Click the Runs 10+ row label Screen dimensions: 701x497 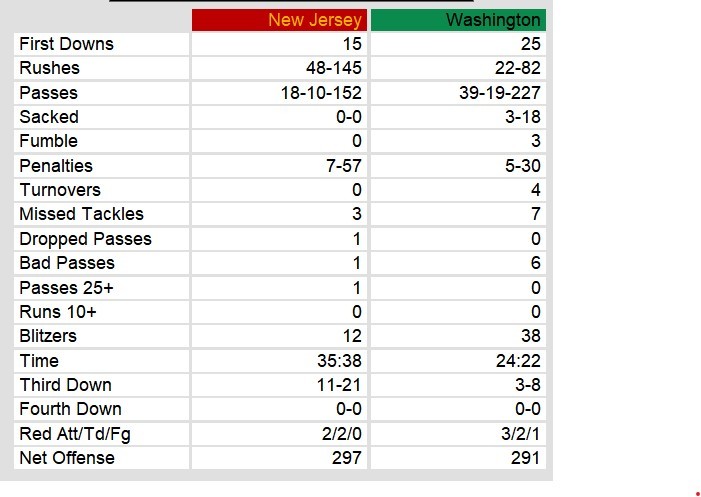58,312
